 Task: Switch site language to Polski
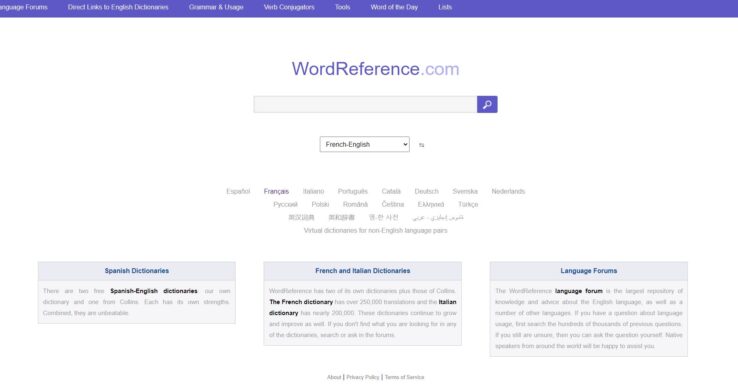tap(320, 204)
